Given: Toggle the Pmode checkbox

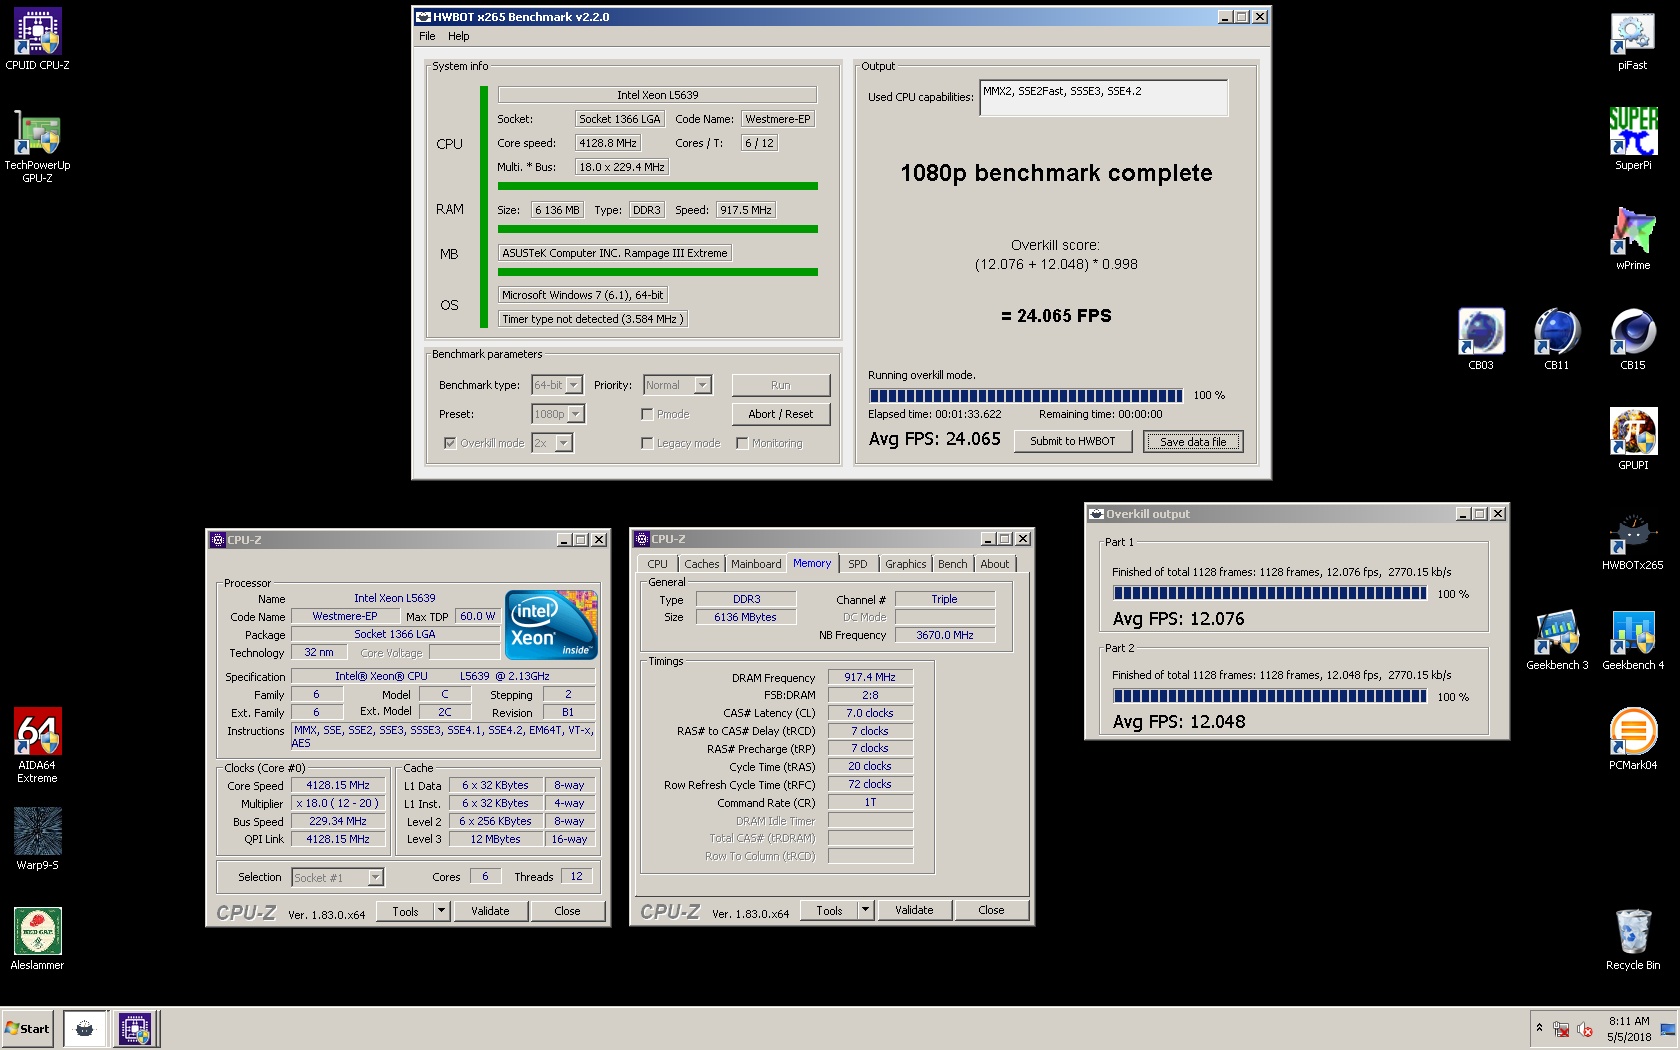Looking at the screenshot, I should 647,414.
